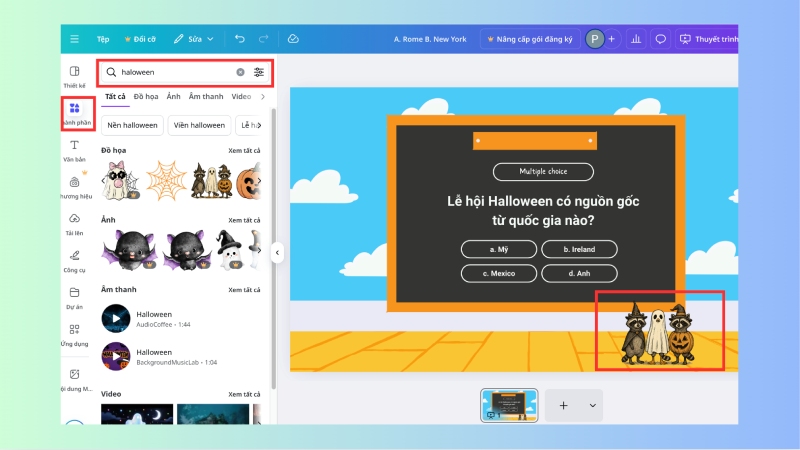Open the Tải lên upload panel
This screenshot has height=450, width=800.
coord(74,222)
